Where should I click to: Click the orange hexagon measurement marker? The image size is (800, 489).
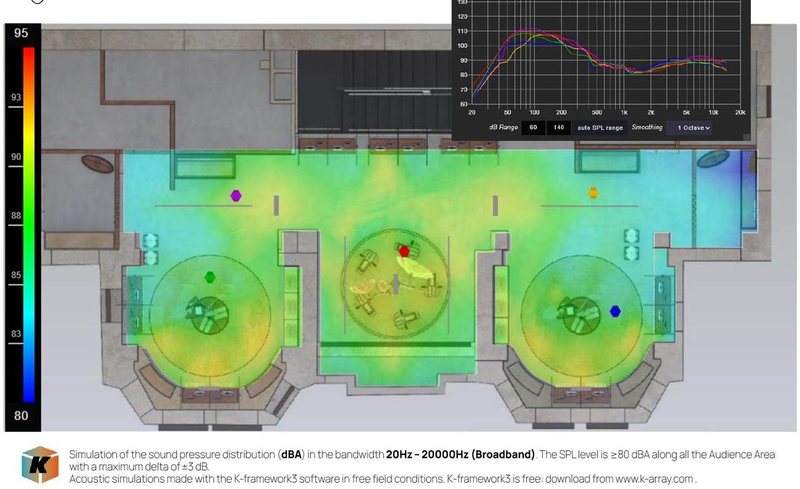tap(593, 193)
